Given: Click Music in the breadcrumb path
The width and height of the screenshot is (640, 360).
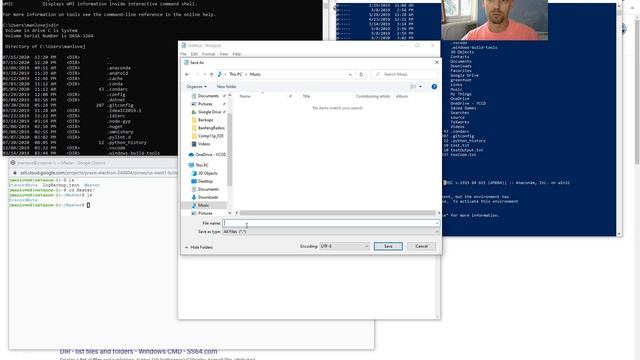Looking at the screenshot, I should [x=255, y=74].
